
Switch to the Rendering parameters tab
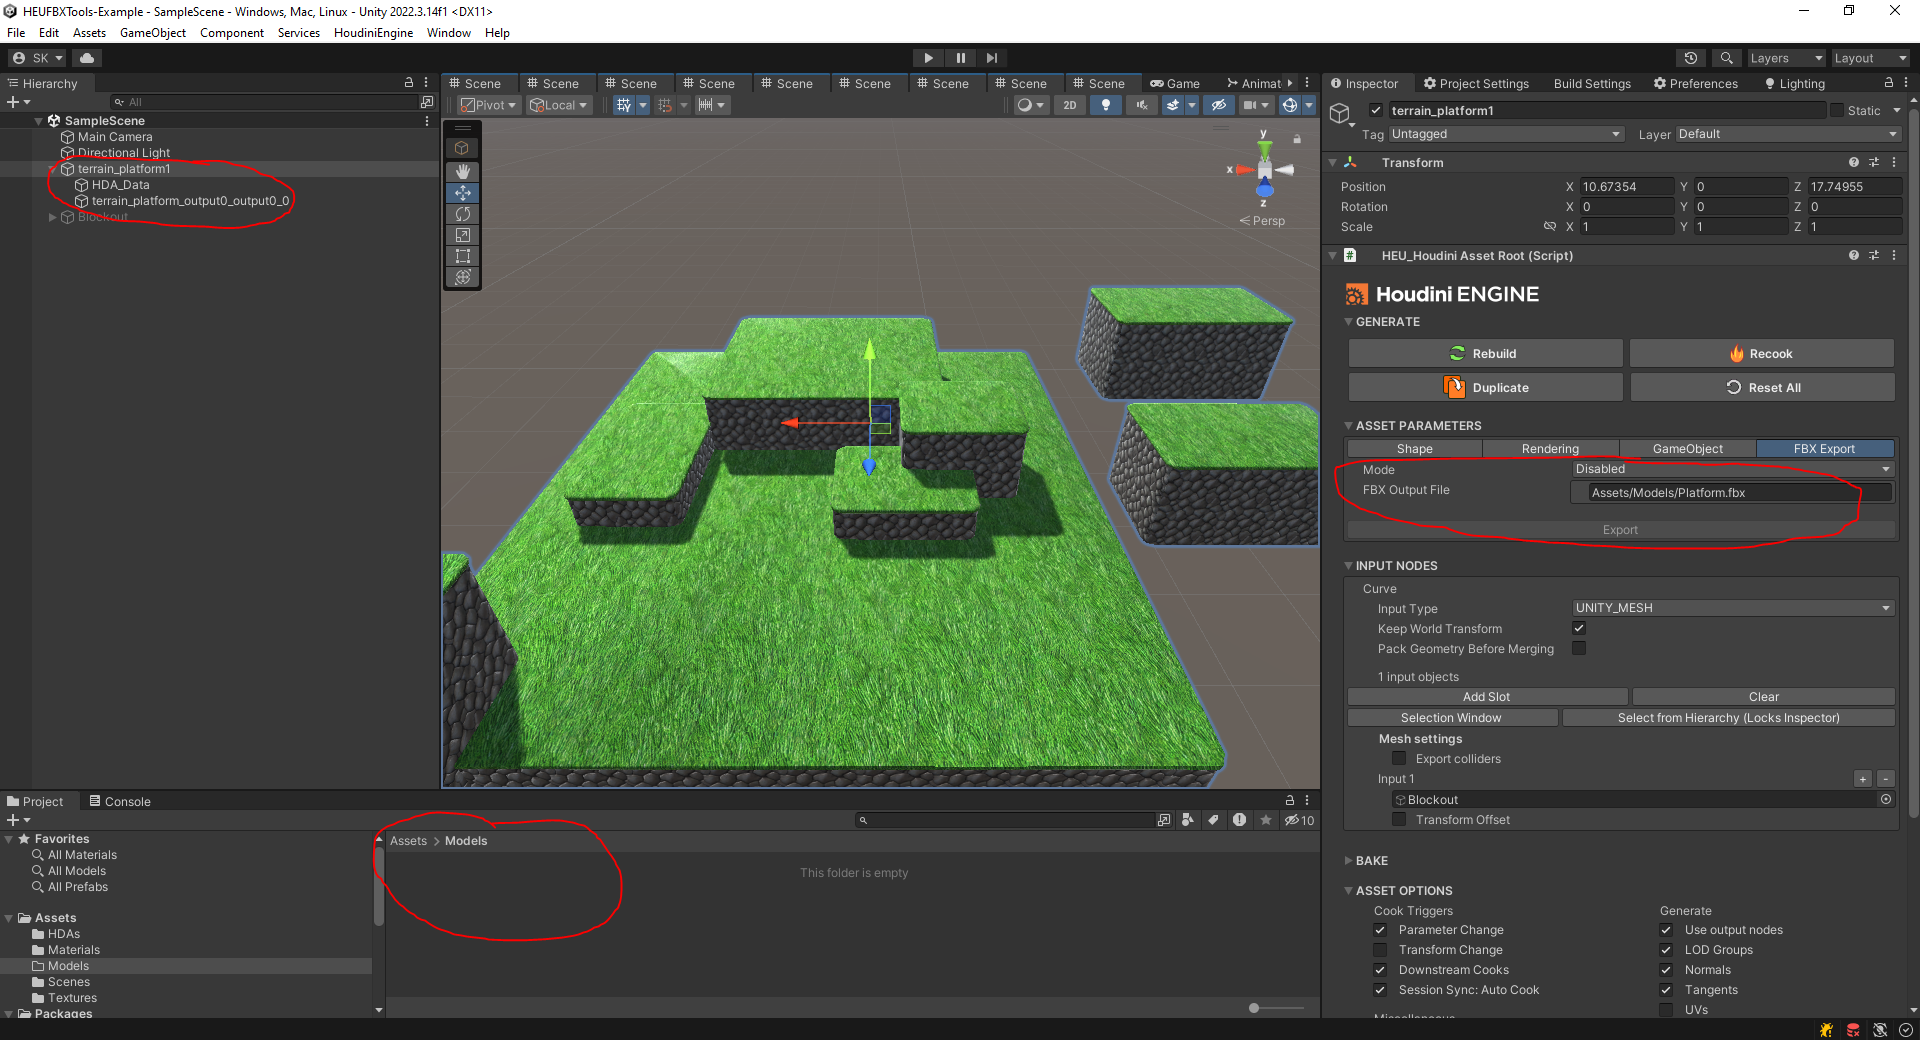coord(1550,449)
